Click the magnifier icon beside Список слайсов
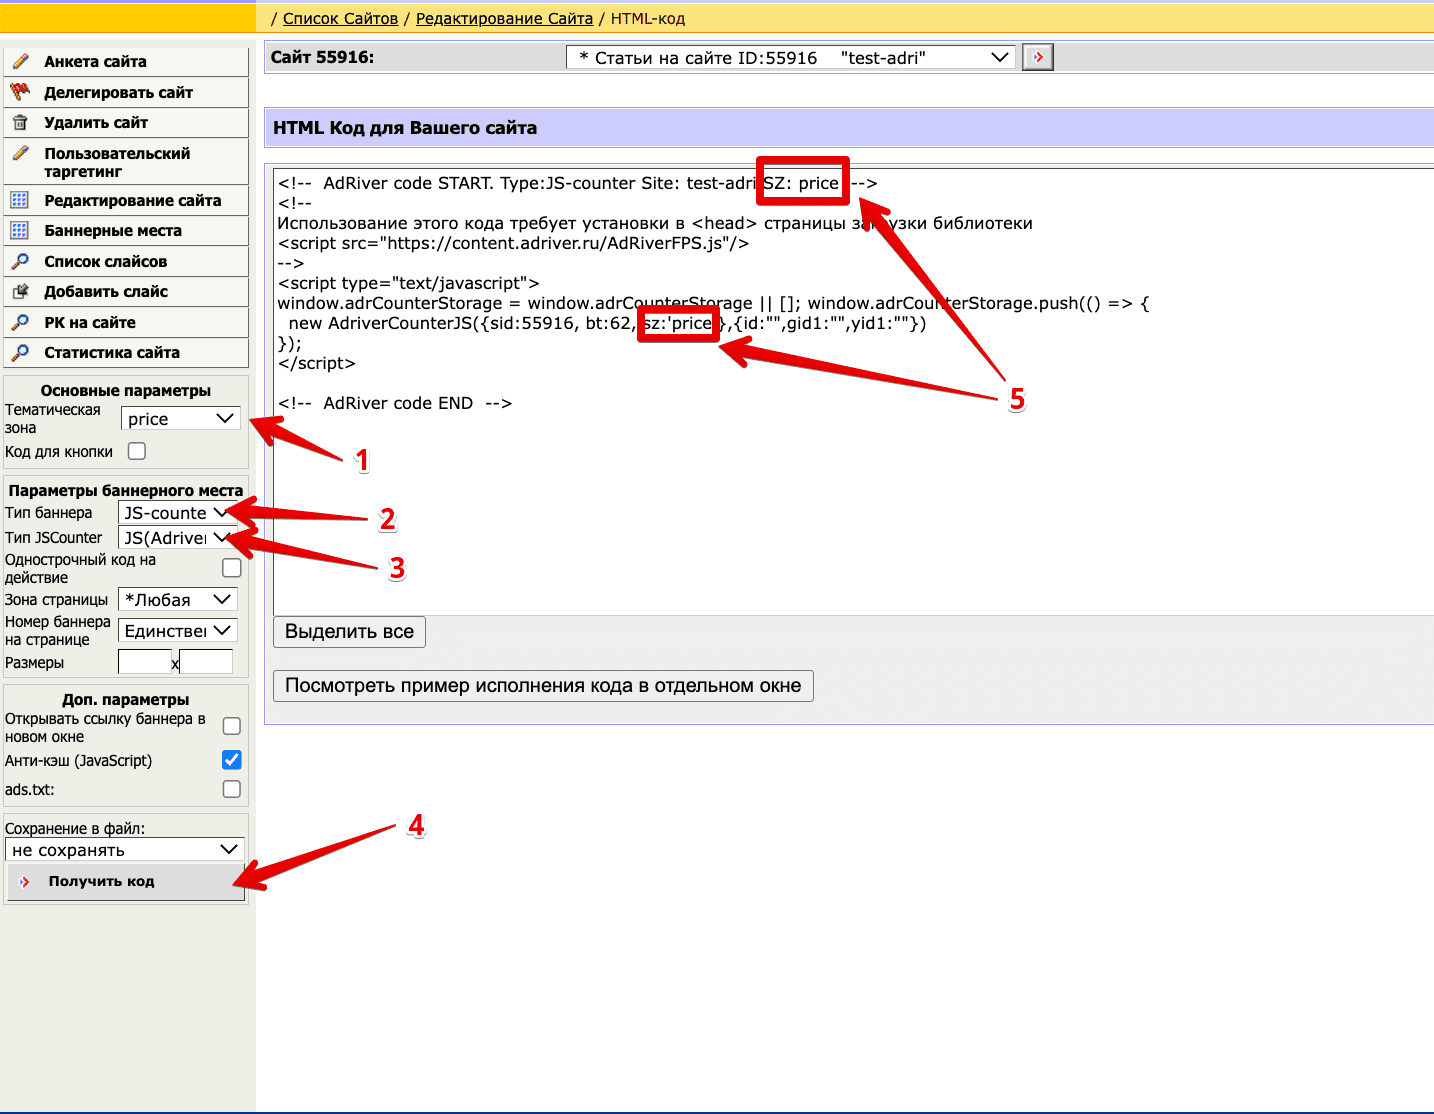1434x1114 pixels. pyautogui.click(x=20, y=261)
